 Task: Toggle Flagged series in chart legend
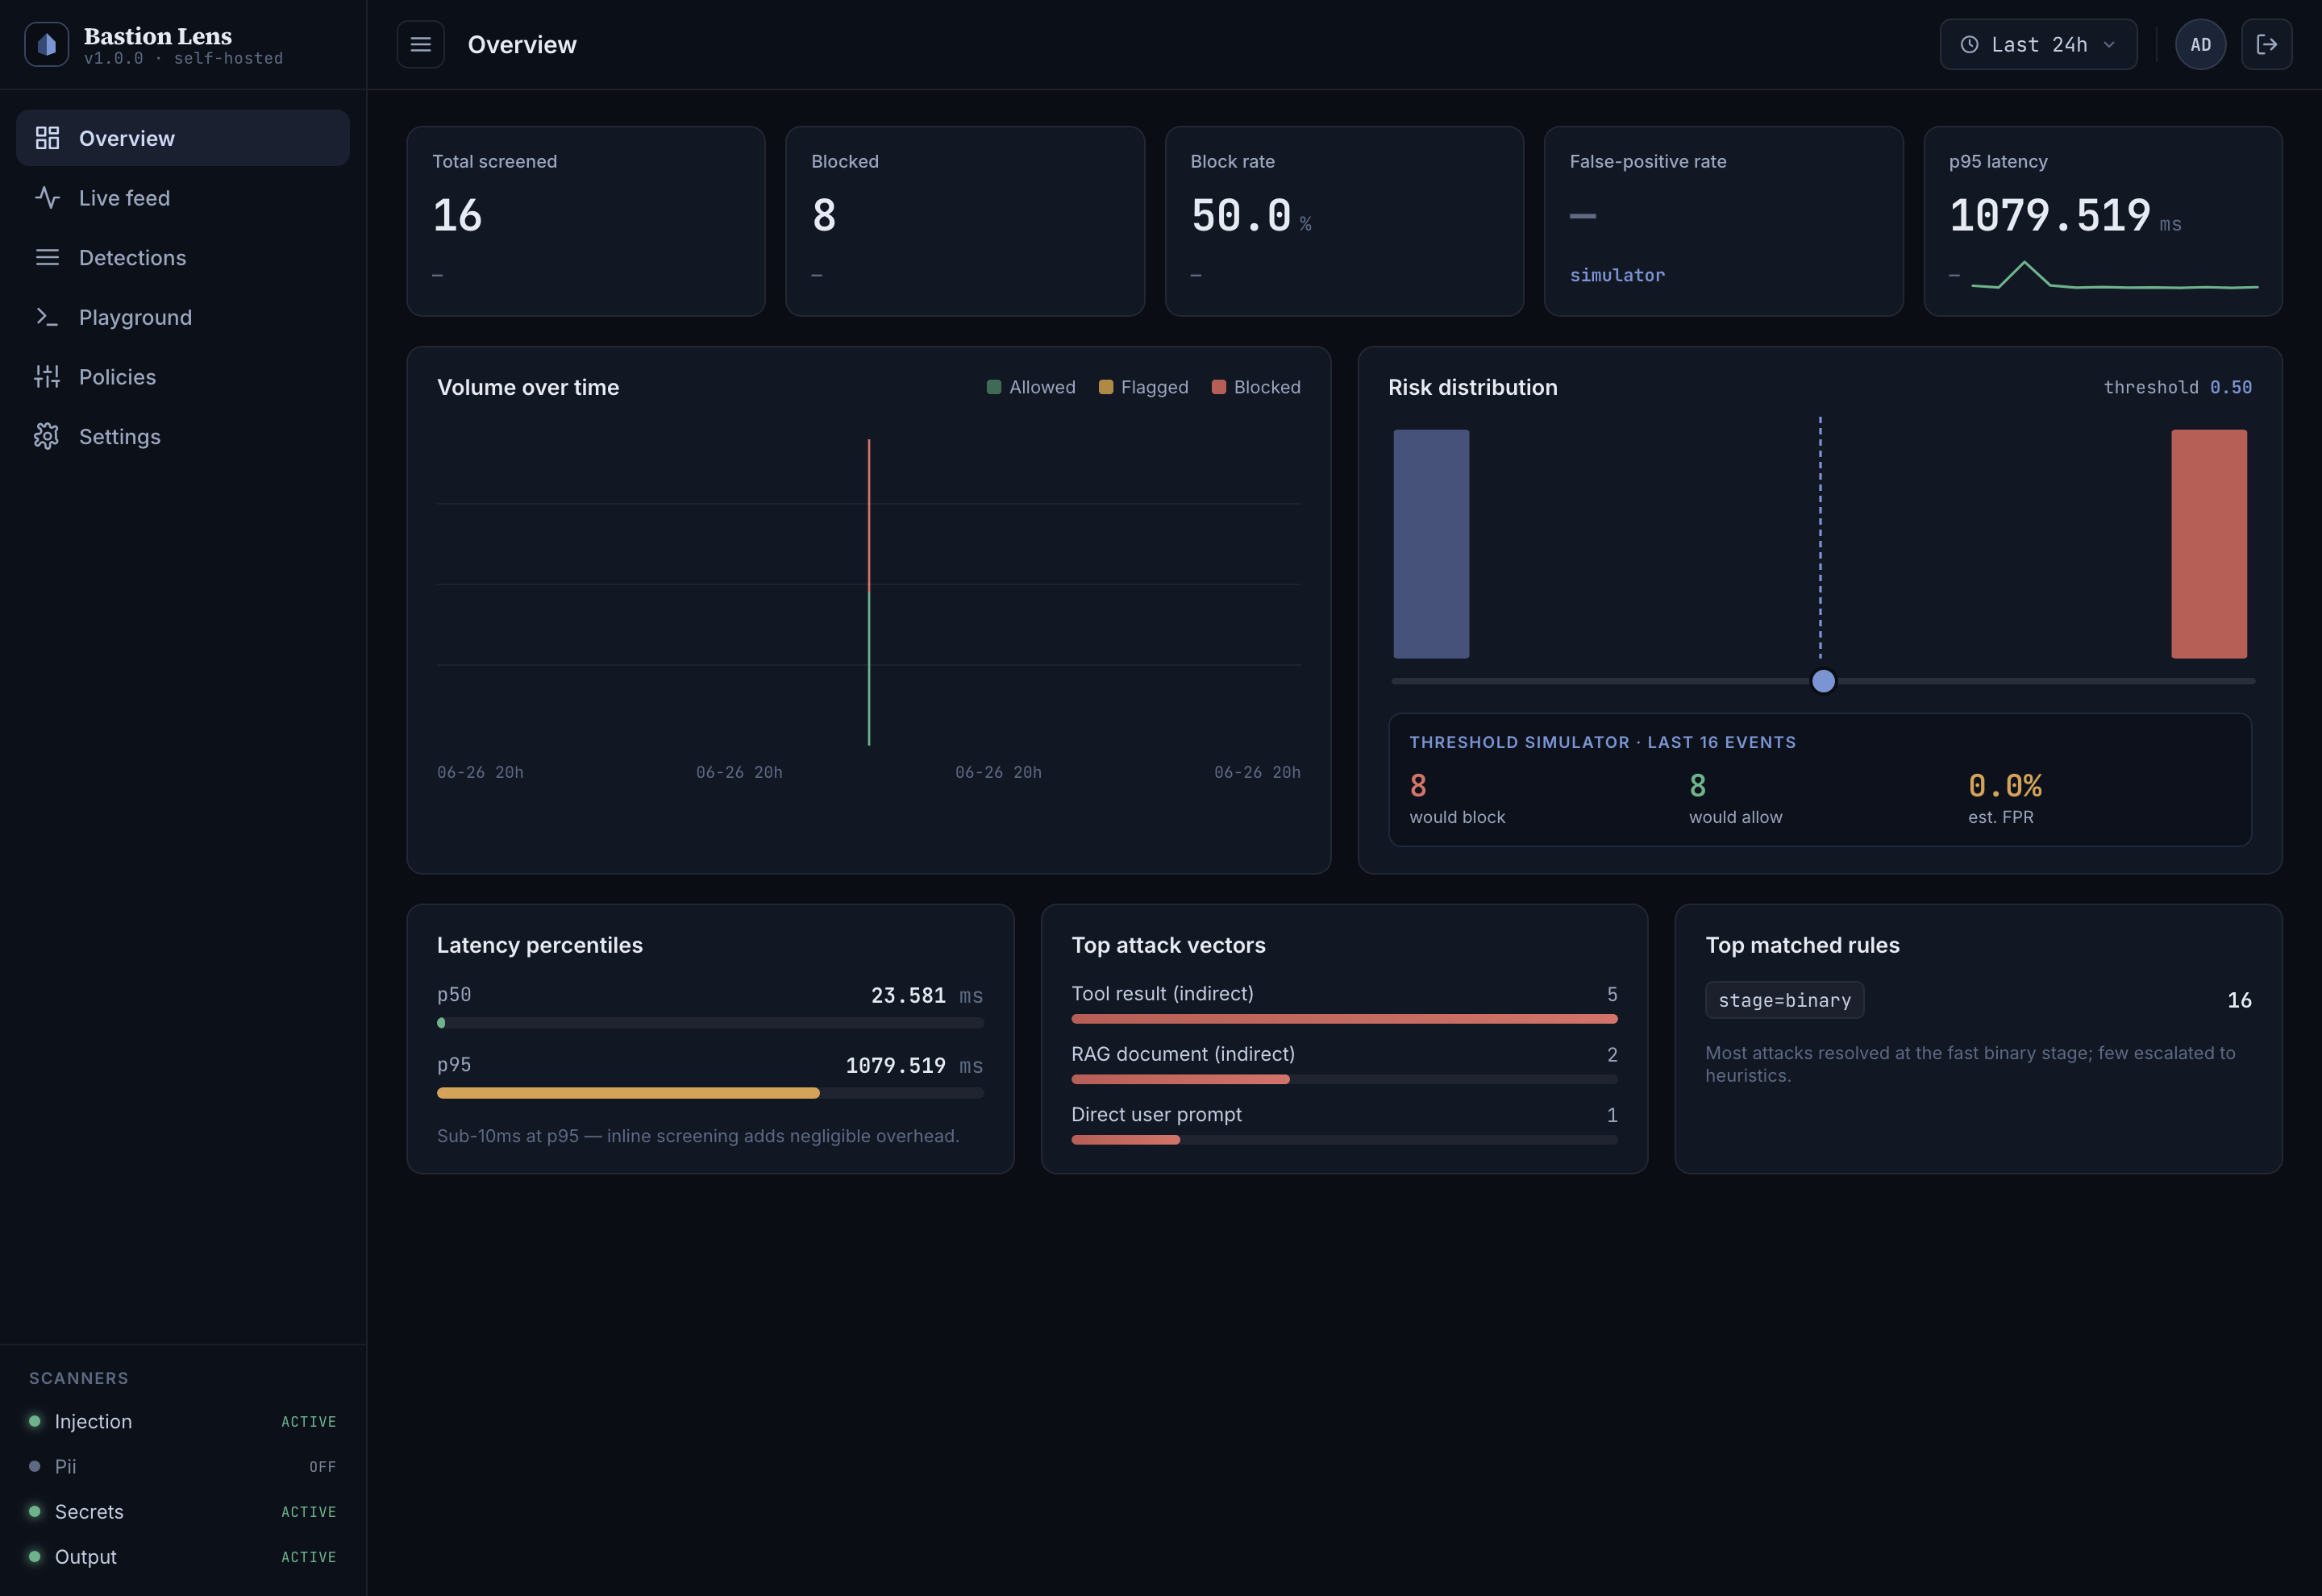tap(1143, 387)
